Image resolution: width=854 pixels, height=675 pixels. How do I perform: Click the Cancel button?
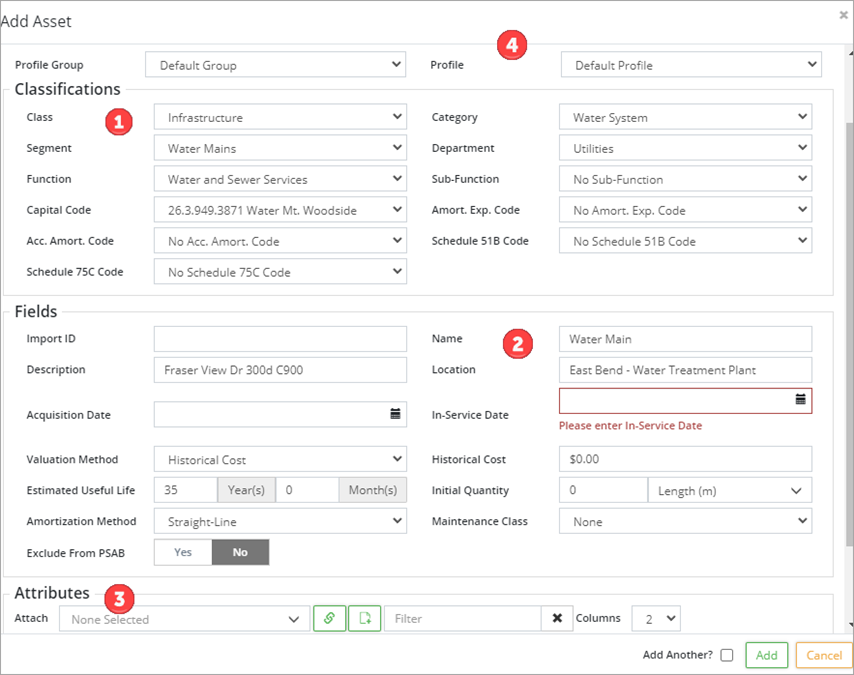click(x=824, y=655)
